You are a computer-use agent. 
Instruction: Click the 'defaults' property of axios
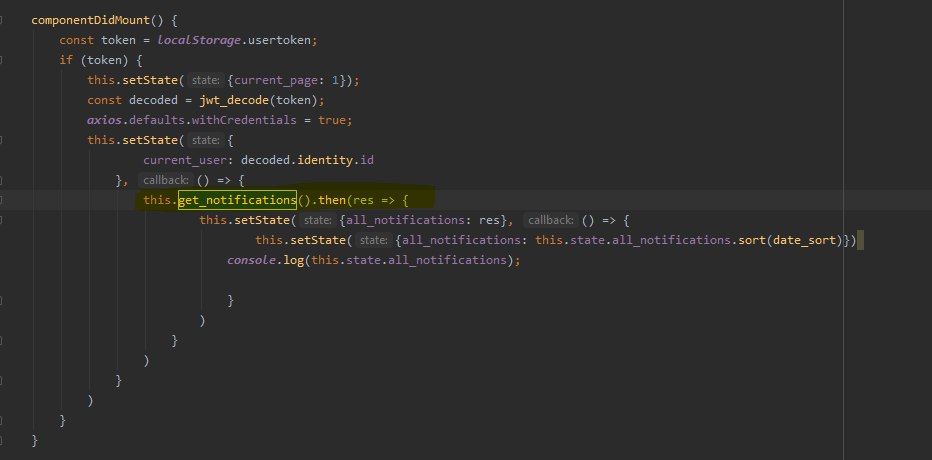point(156,120)
